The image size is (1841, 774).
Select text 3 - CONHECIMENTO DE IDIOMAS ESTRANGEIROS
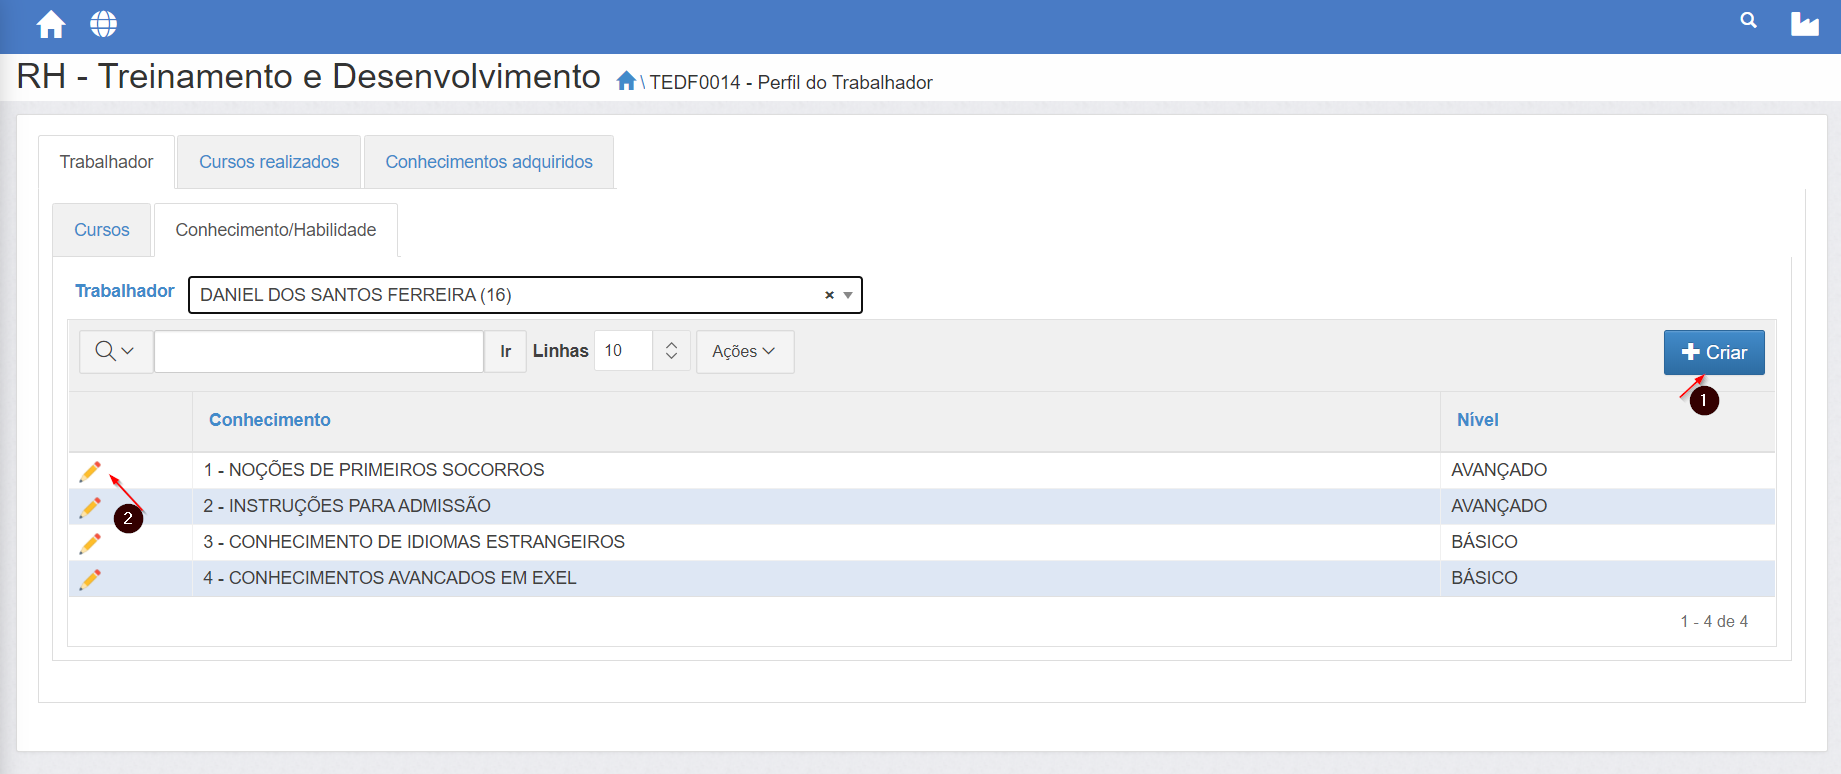[414, 542]
